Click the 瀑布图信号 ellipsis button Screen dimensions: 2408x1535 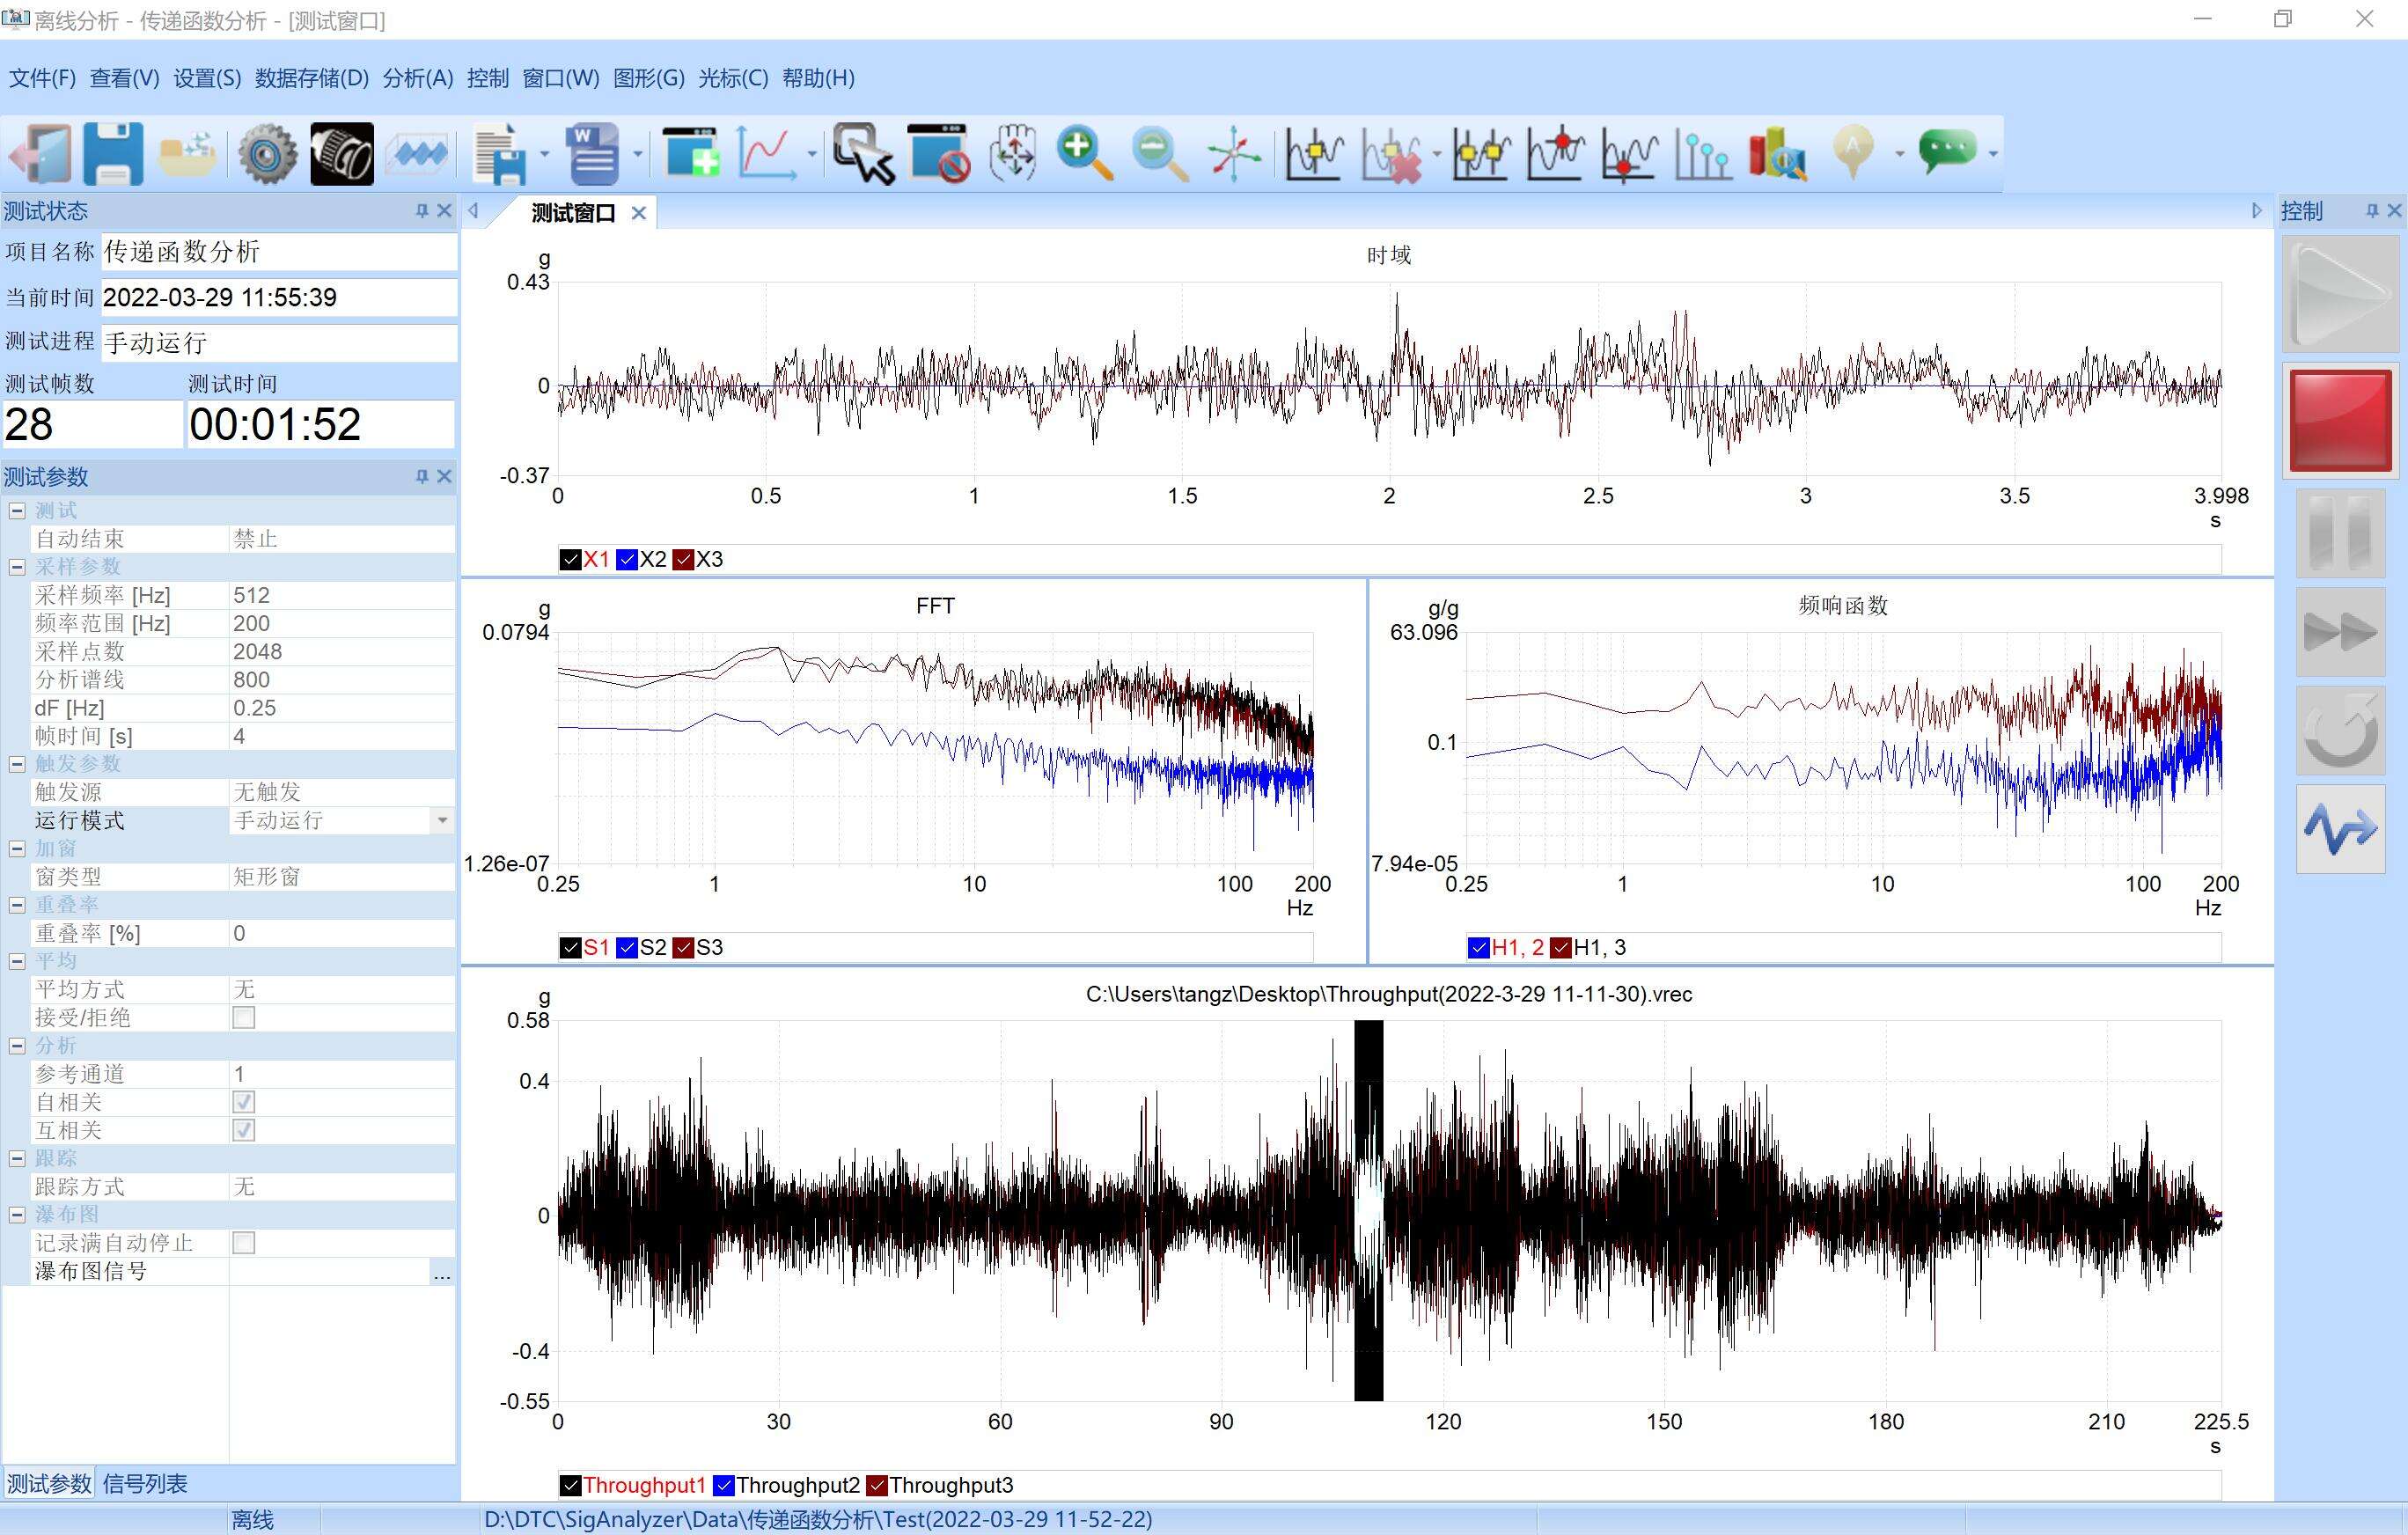coord(442,1272)
